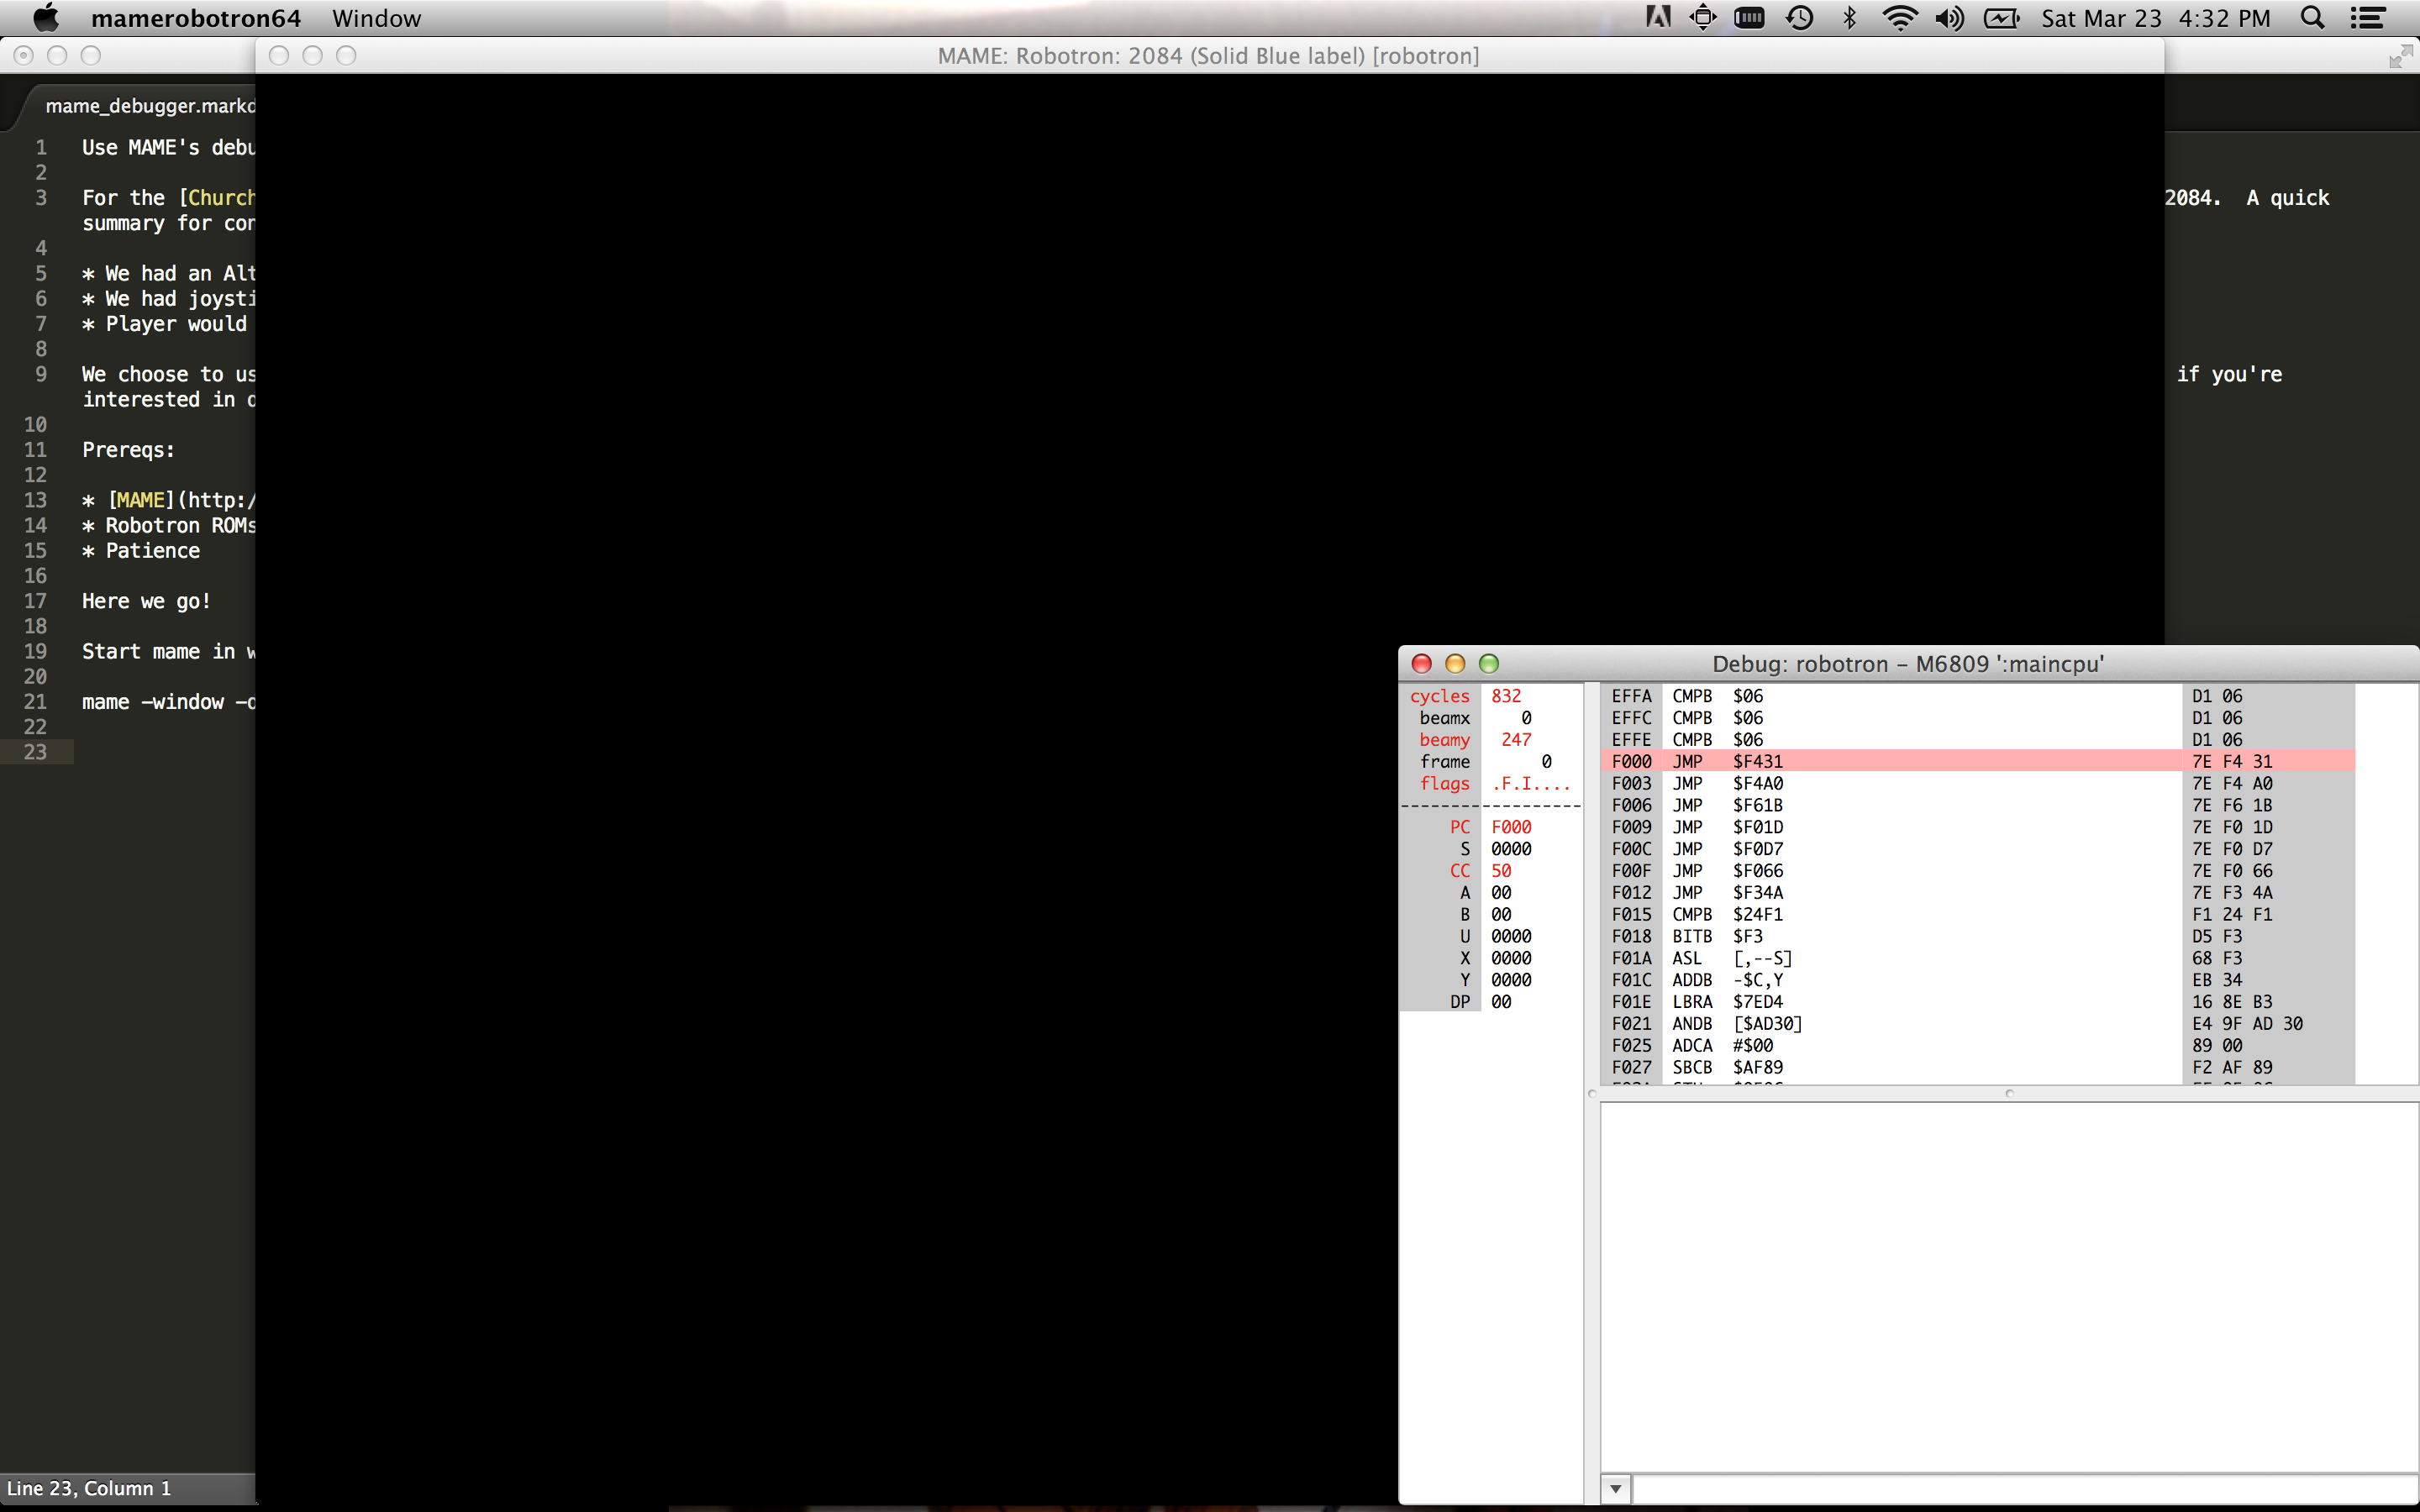Click the fullscreen expand arrow on MAME window

(2400, 56)
